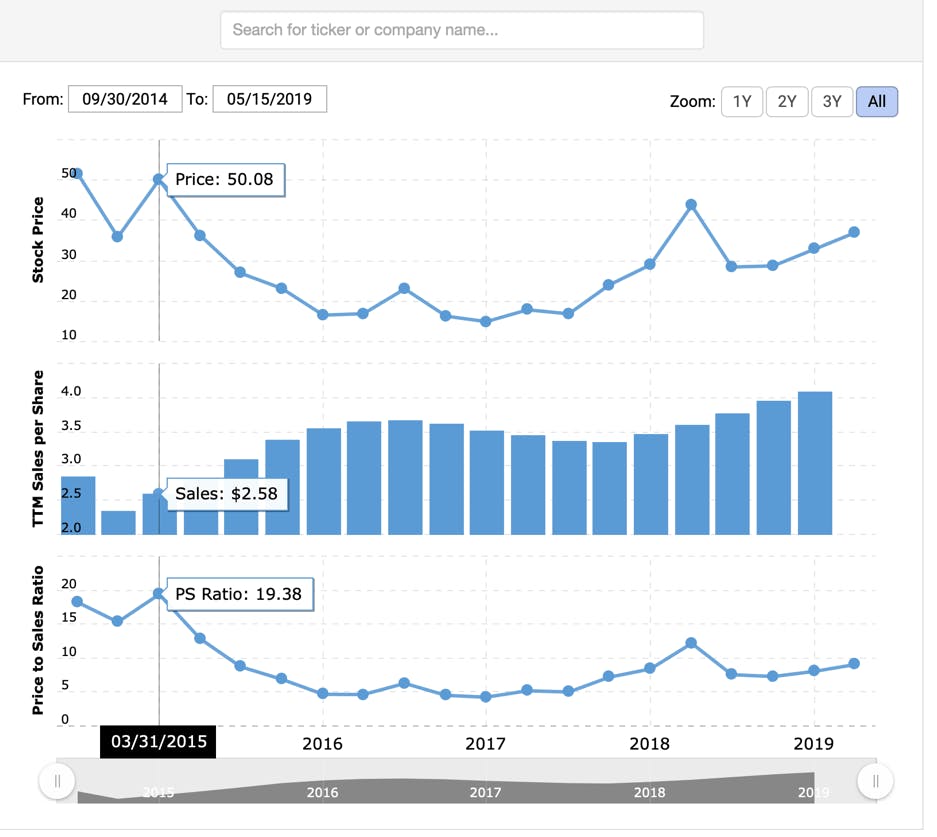Set zoom to 1Y
This screenshot has width=937, height=837.
742,102
